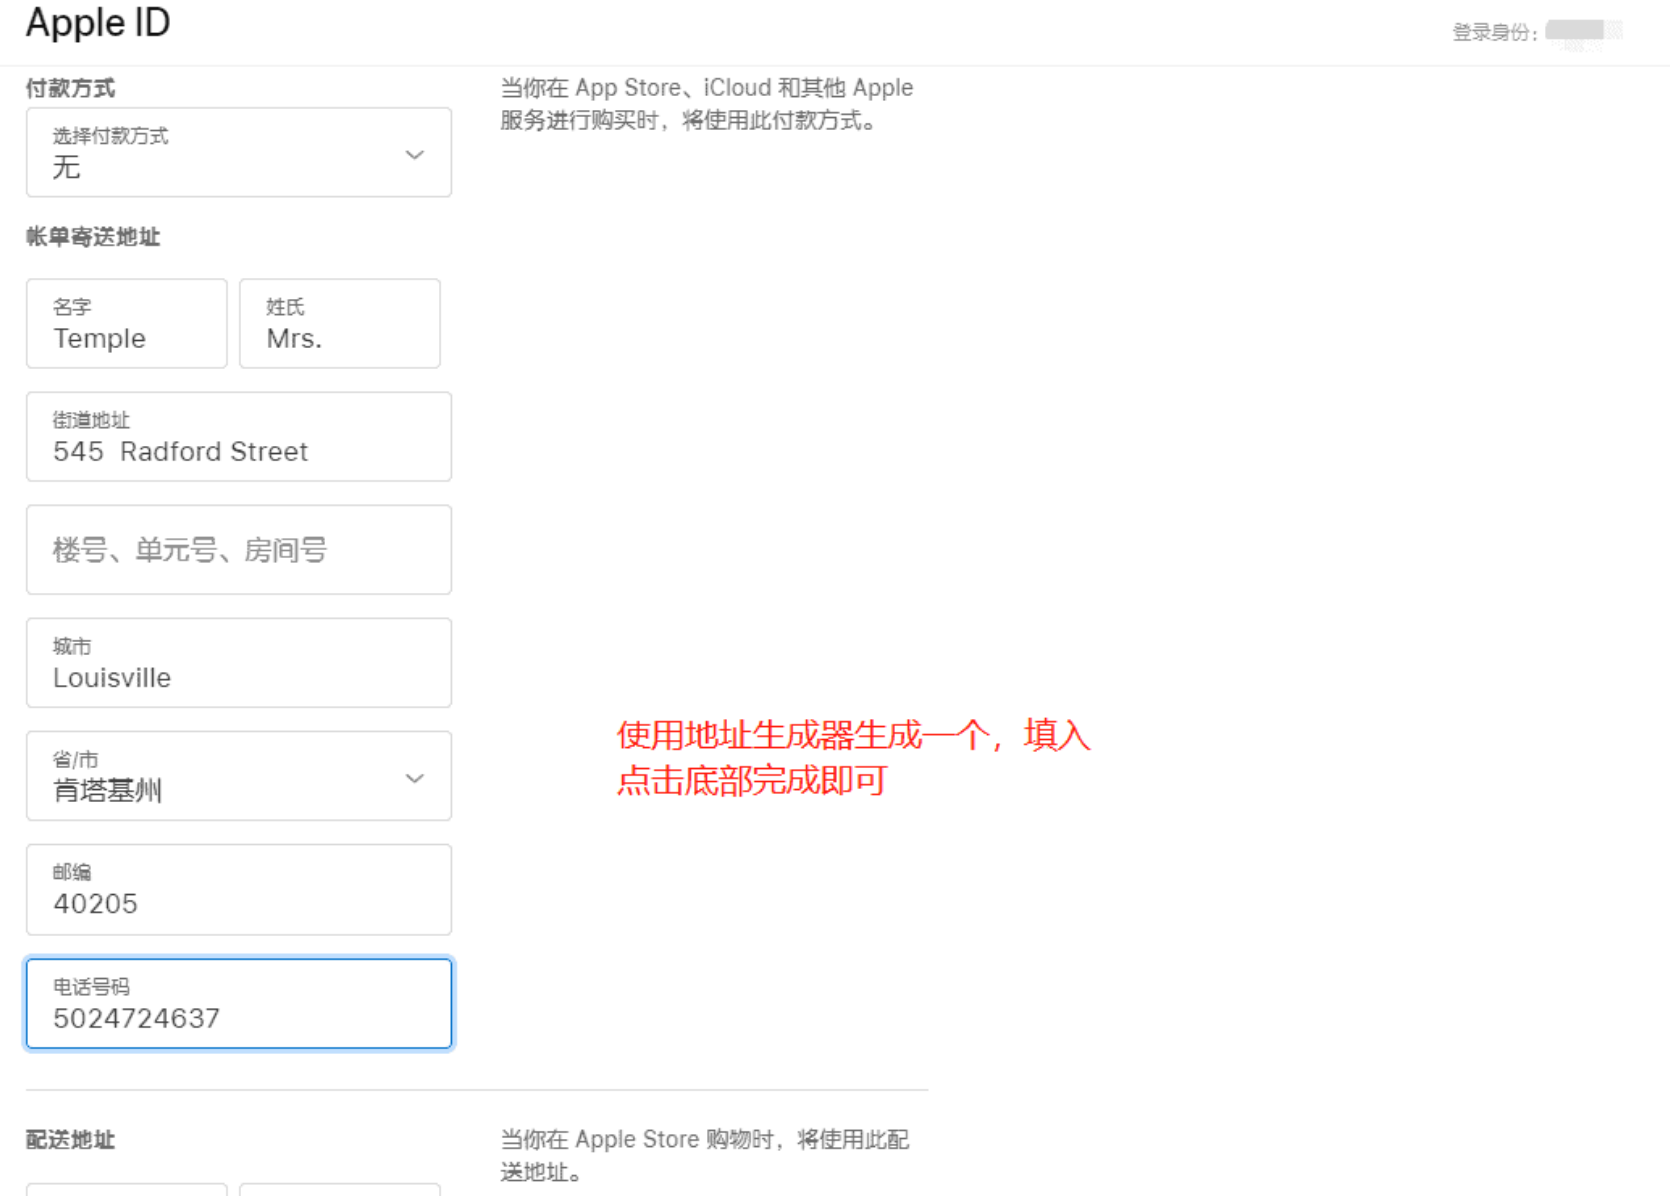Select the 名字 field containing Temple
The width and height of the screenshot is (1670, 1196).
tap(126, 324)
